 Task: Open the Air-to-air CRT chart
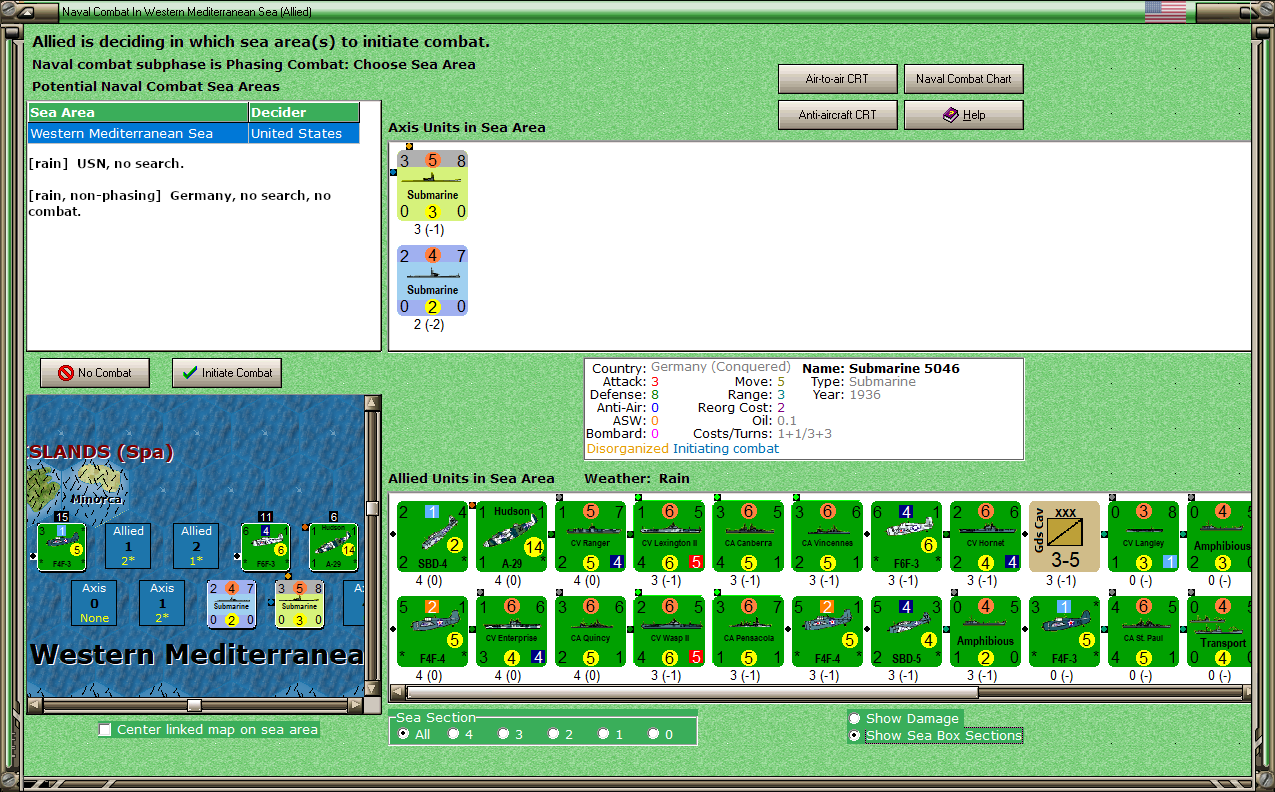click(837, 79)
